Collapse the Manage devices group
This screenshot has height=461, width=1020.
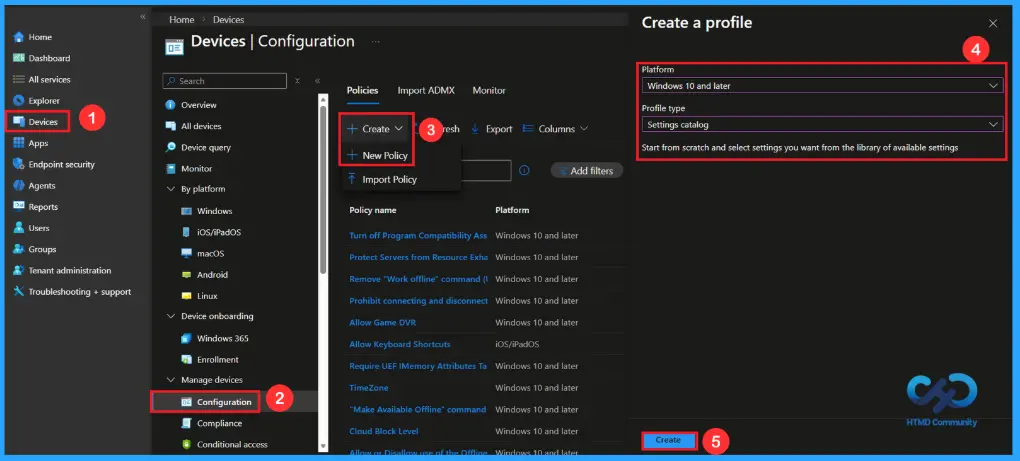tap(171, 380)
